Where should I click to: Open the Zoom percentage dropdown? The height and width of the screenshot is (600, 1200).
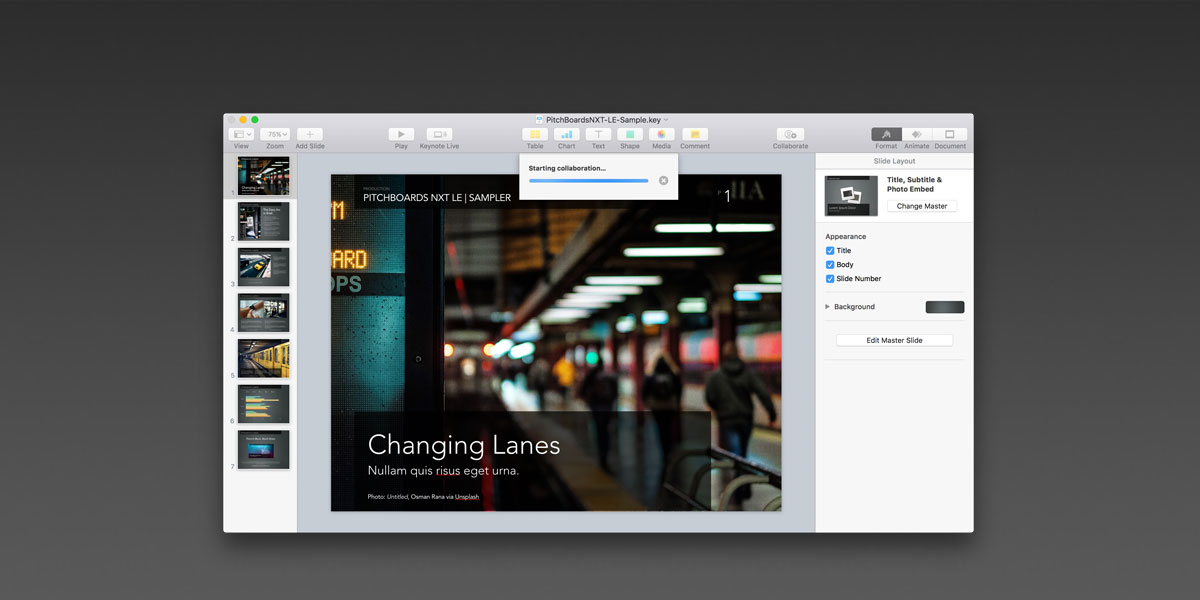[275, 134]
